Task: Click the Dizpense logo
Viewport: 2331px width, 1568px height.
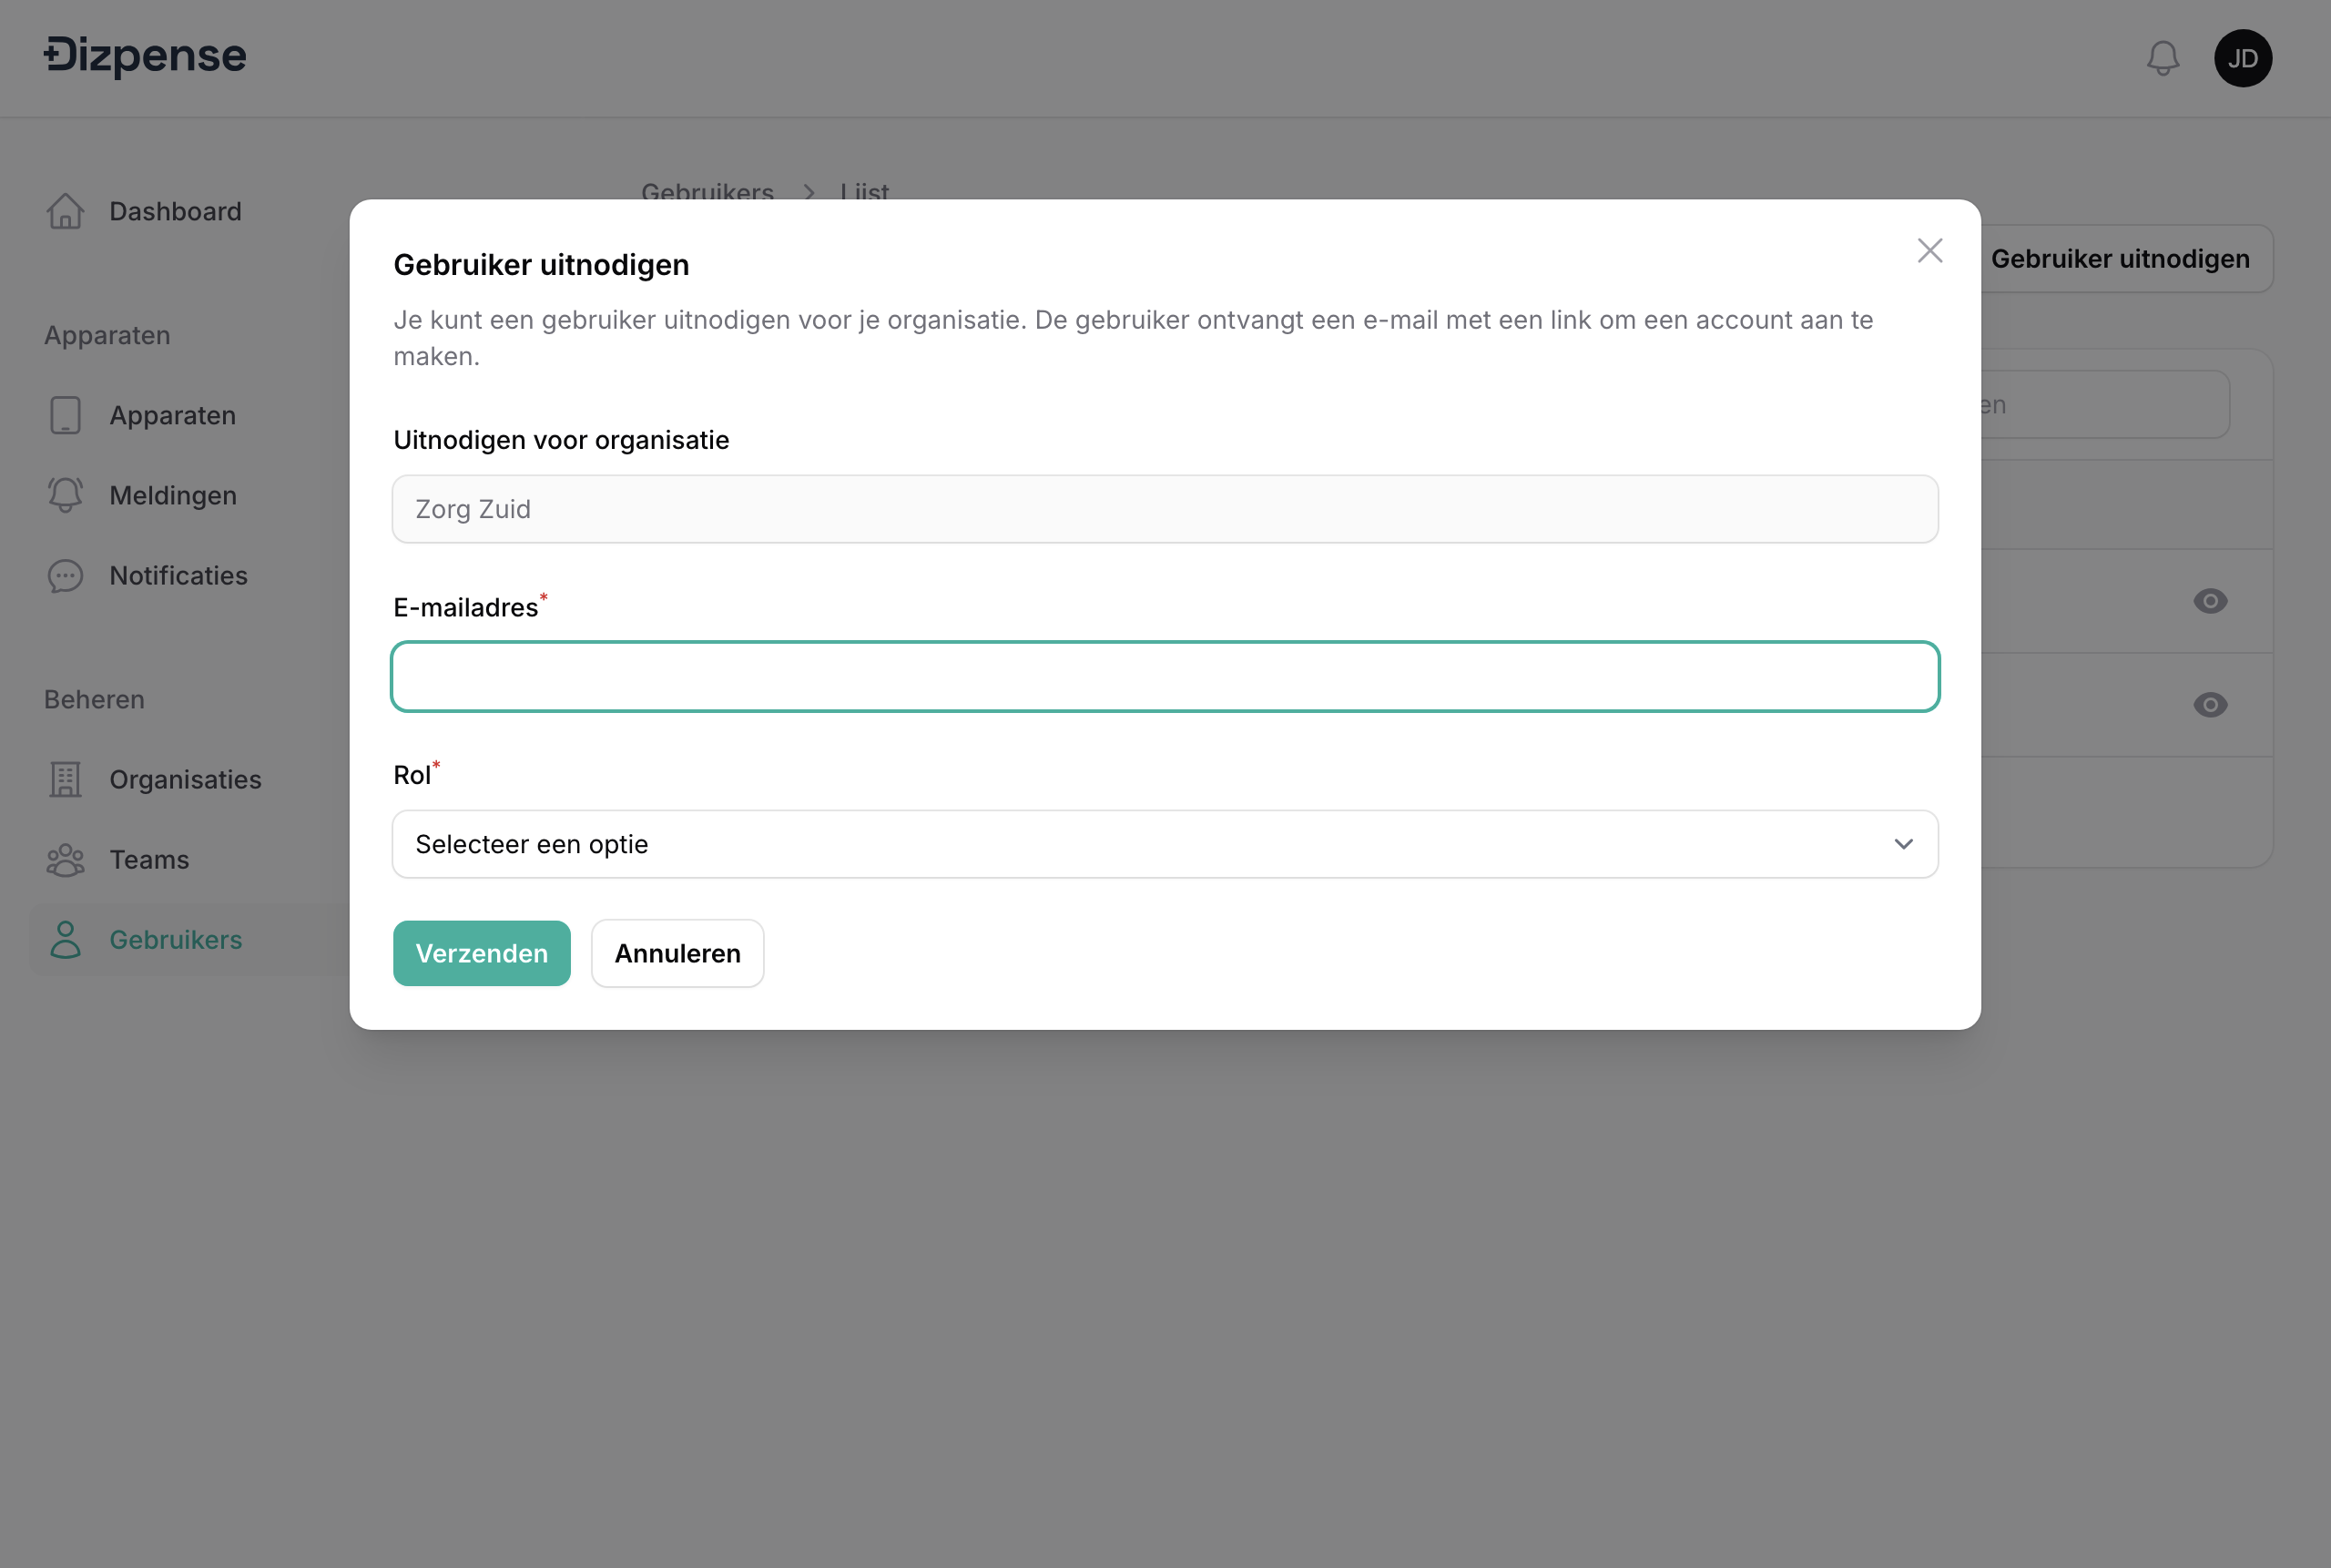Action: [145, 56]
